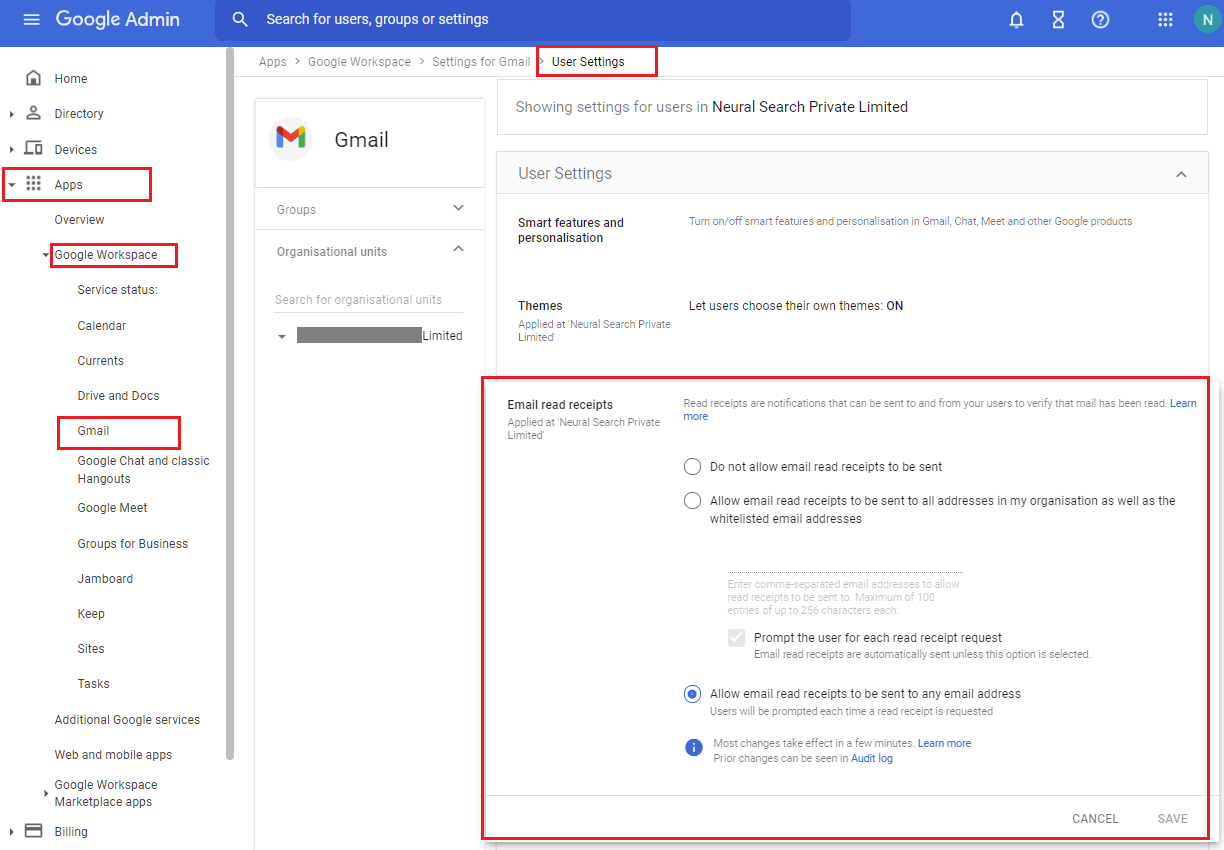Open the tasks hourglass icon
Screen dimensions: 1224x850
click(x=1059, y=20)
